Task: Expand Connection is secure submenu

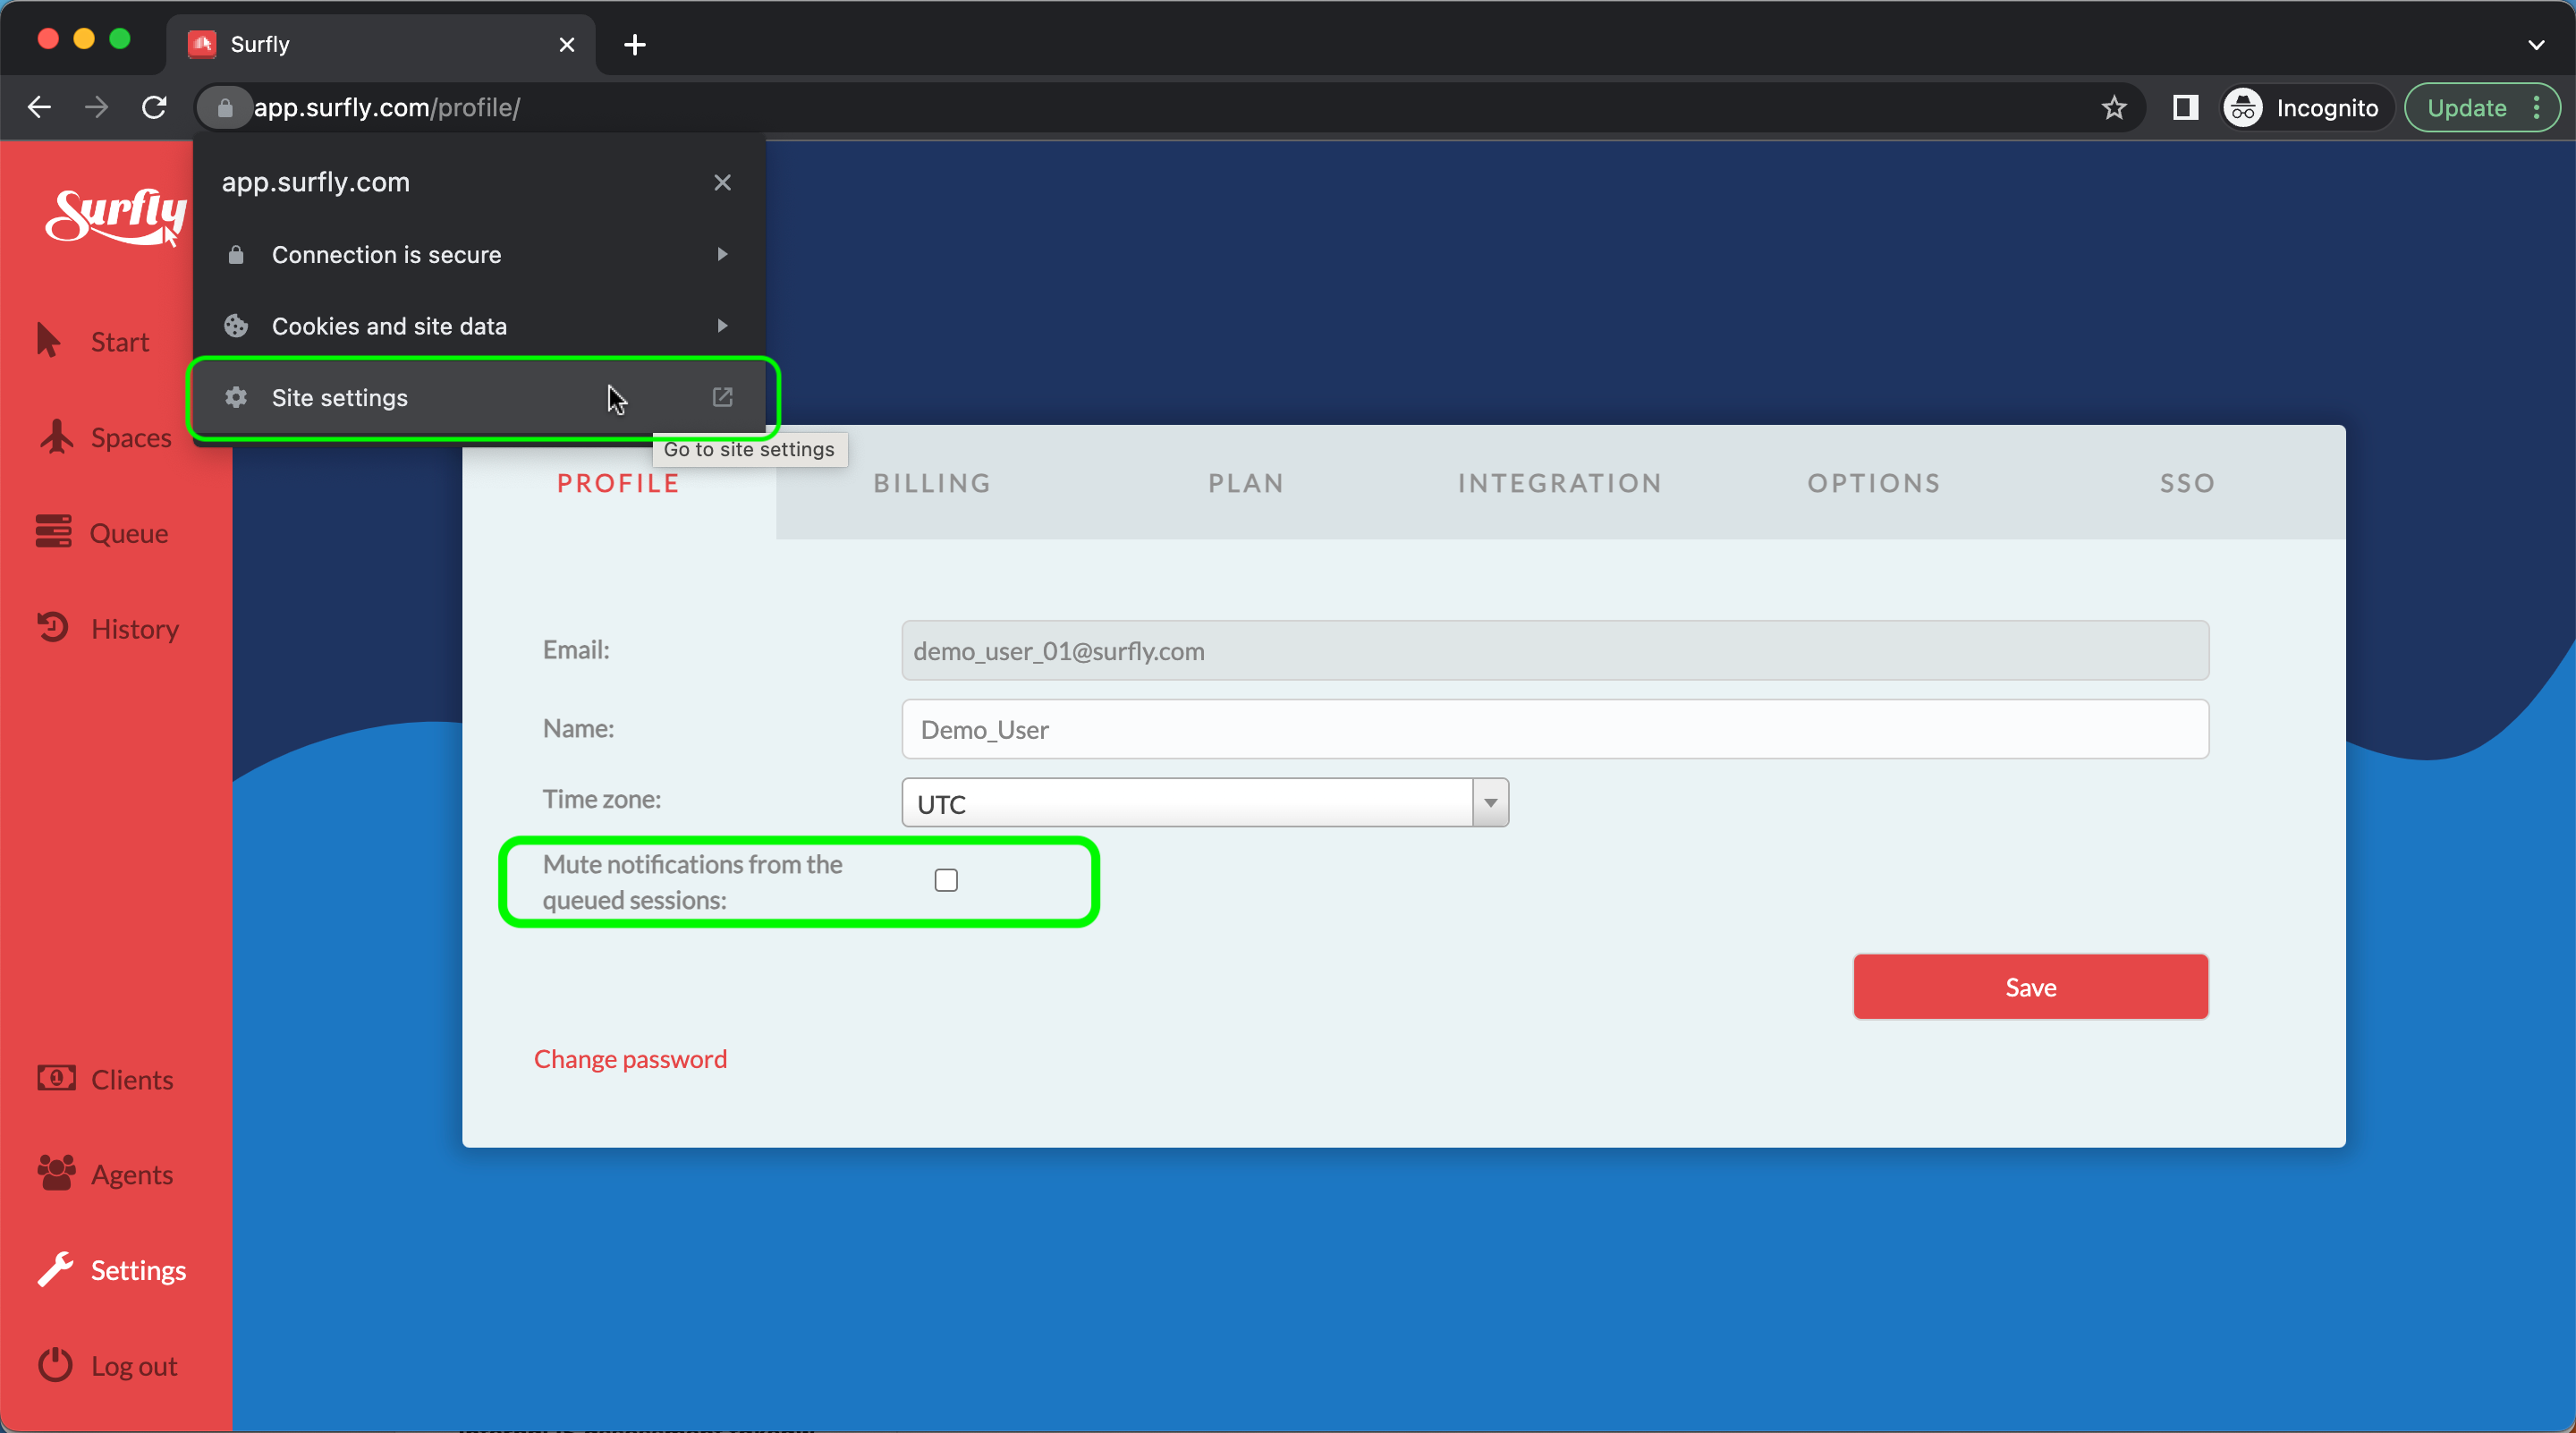Action: point(478,254)
